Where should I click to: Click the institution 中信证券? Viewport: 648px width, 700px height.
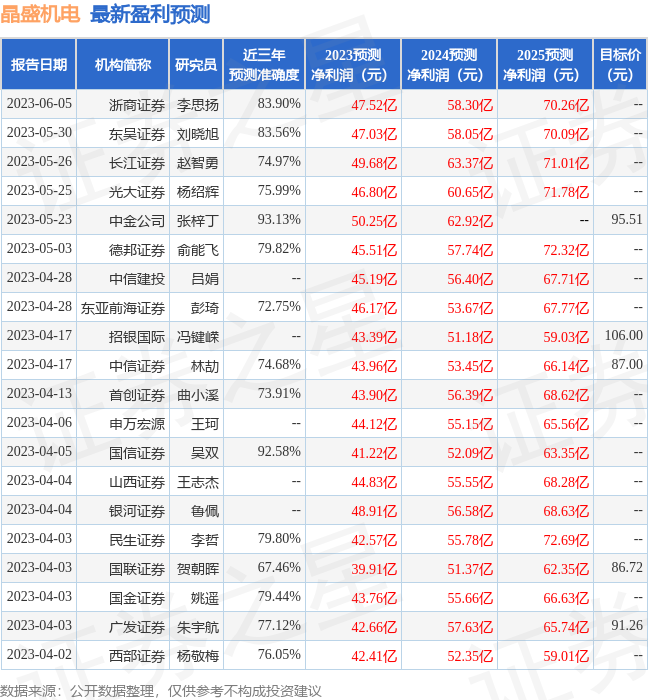137,367
